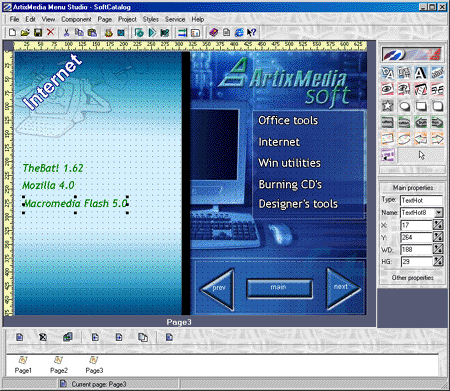Select the large letter A text component
This screenshot has width=450, height=391.
pos(420,73)
